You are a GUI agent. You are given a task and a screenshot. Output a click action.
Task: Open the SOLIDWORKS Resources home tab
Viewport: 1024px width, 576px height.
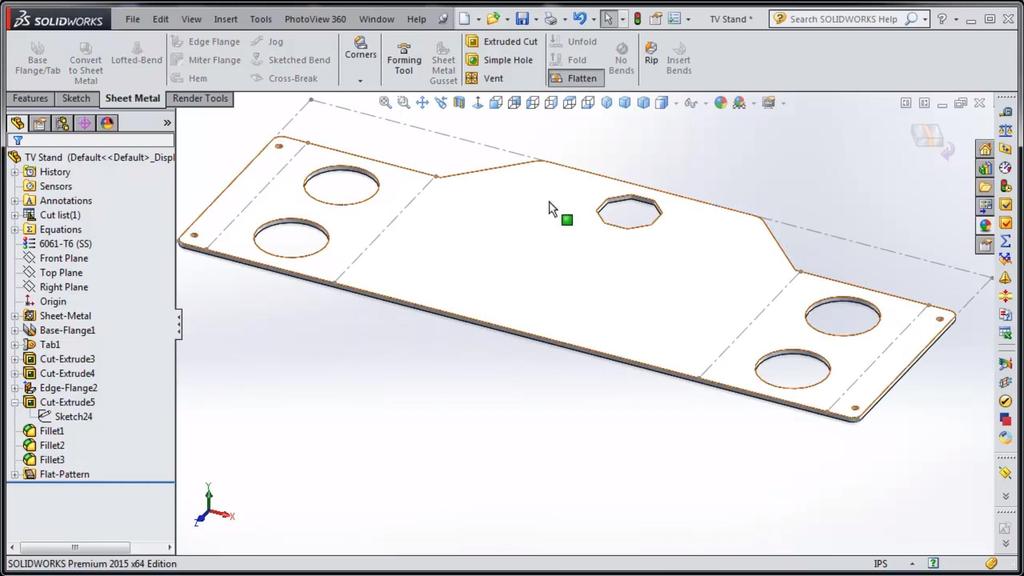tap(985, 150)
